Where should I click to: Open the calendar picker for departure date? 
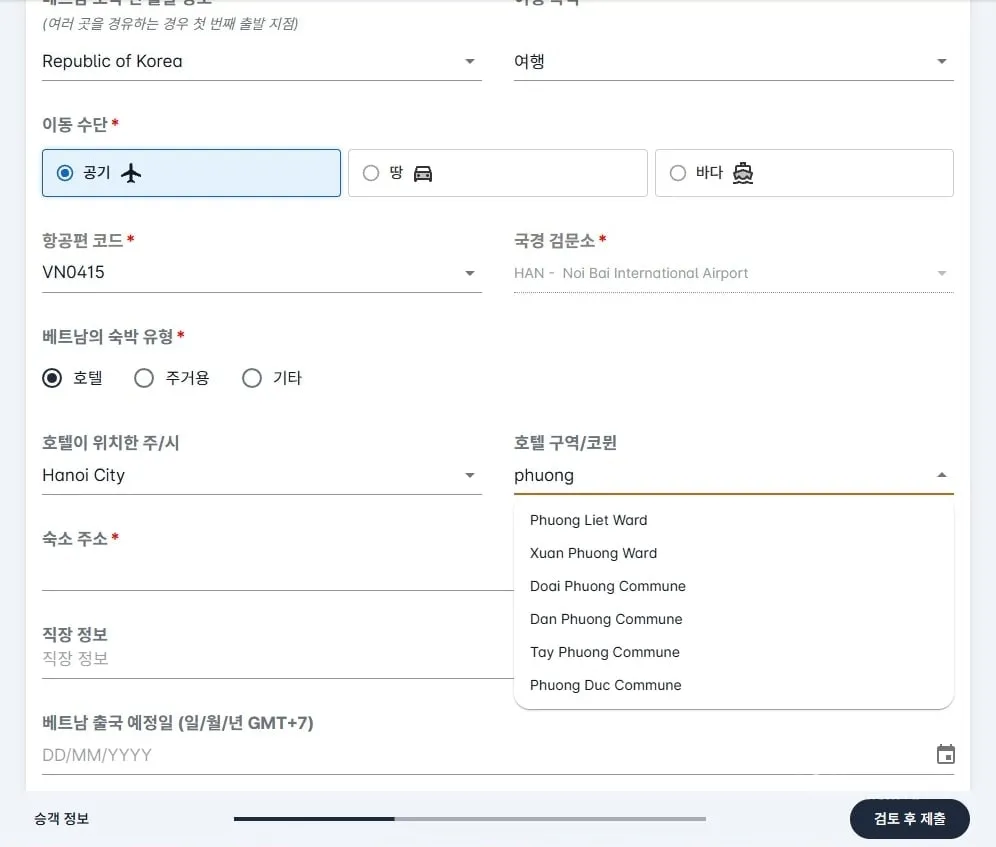point(945,754)
